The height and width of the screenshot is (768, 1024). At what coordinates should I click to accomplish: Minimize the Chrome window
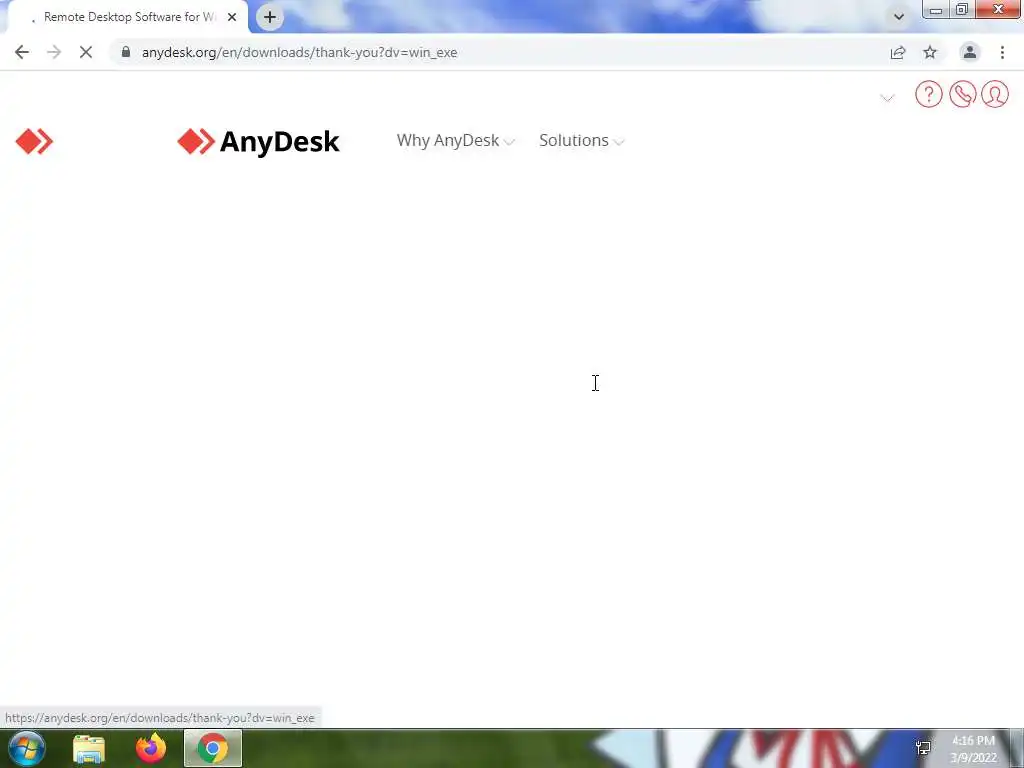coord(936,10)
